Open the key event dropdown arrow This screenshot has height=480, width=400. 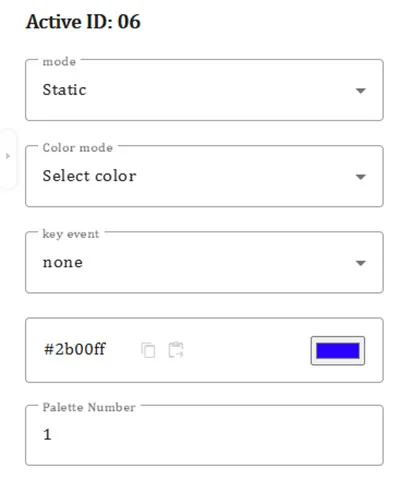(361, 263)
